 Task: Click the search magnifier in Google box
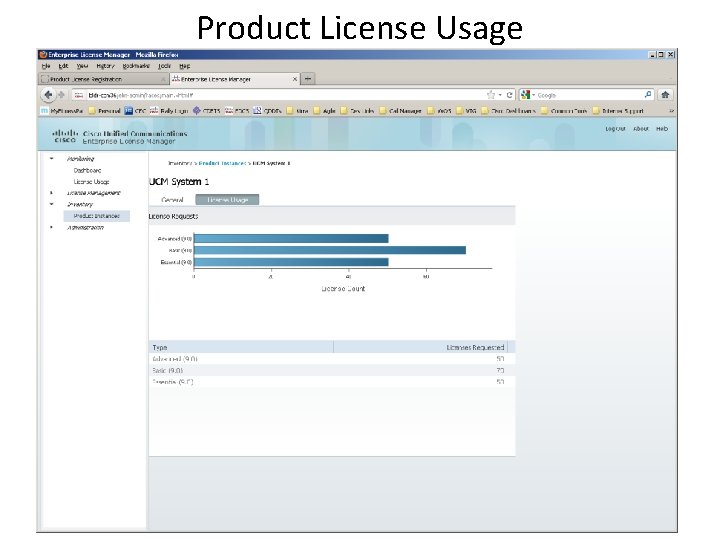click(x=647, y=95)
